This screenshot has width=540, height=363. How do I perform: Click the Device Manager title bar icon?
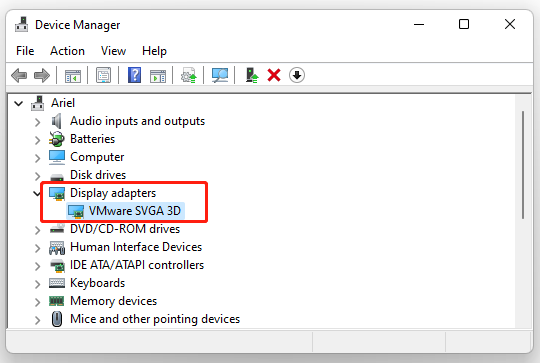point(22,24)
